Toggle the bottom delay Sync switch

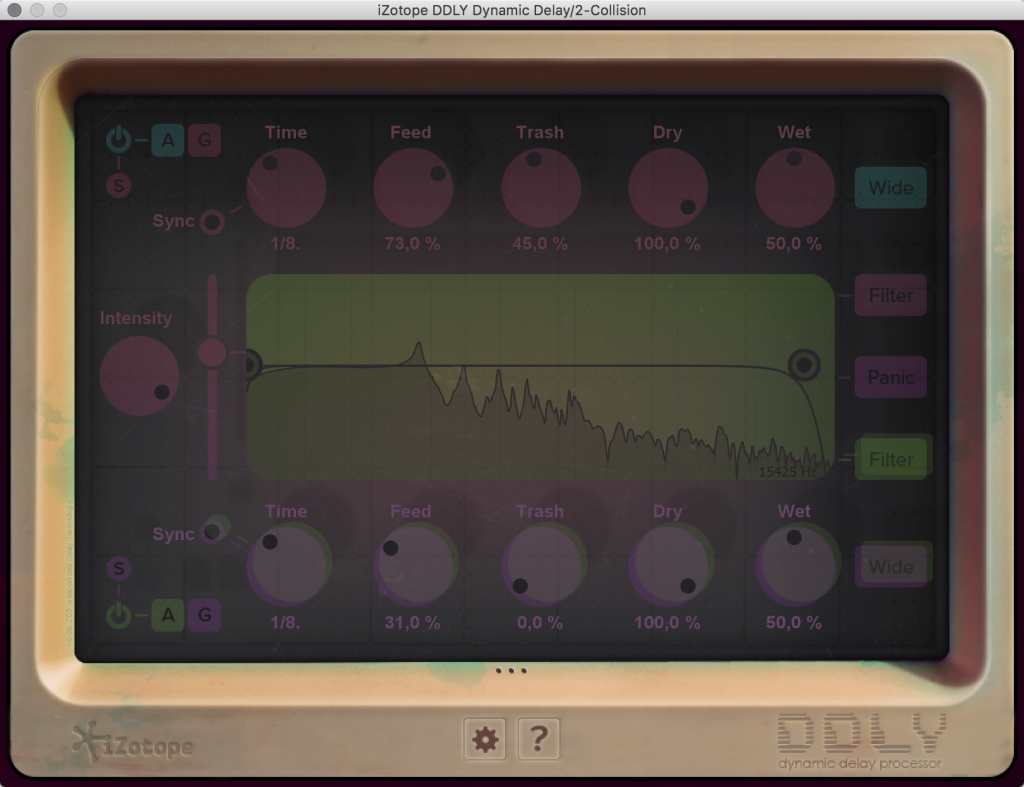[x=212, y=531]
